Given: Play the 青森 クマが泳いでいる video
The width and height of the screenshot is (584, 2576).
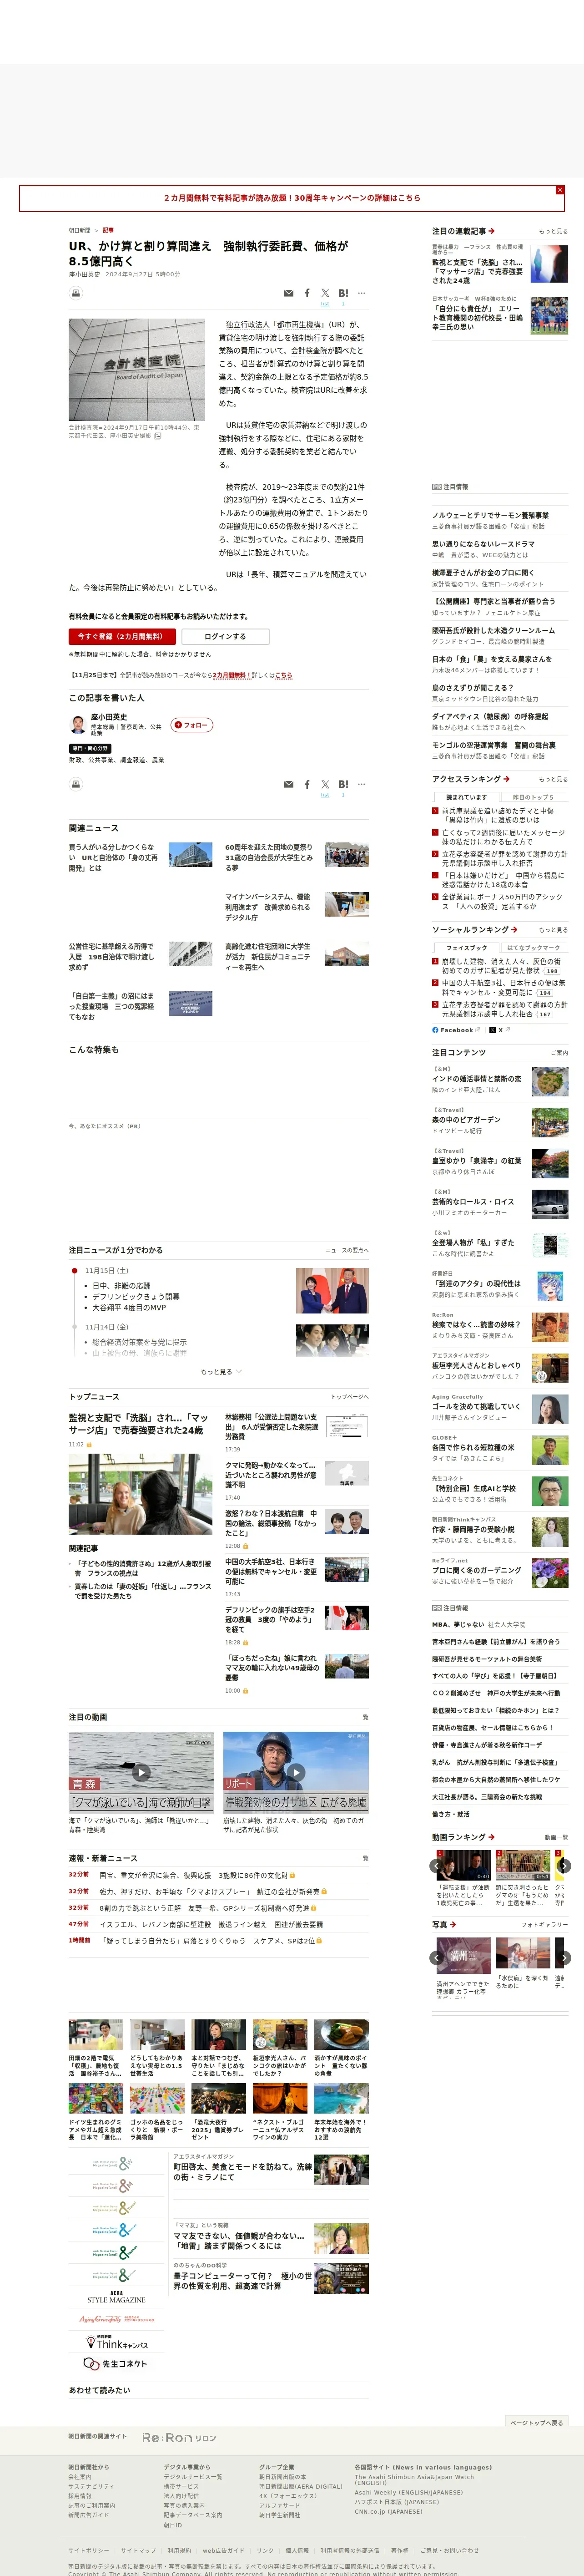Looking at the screenshot, I should click(x=141, y=1772).
